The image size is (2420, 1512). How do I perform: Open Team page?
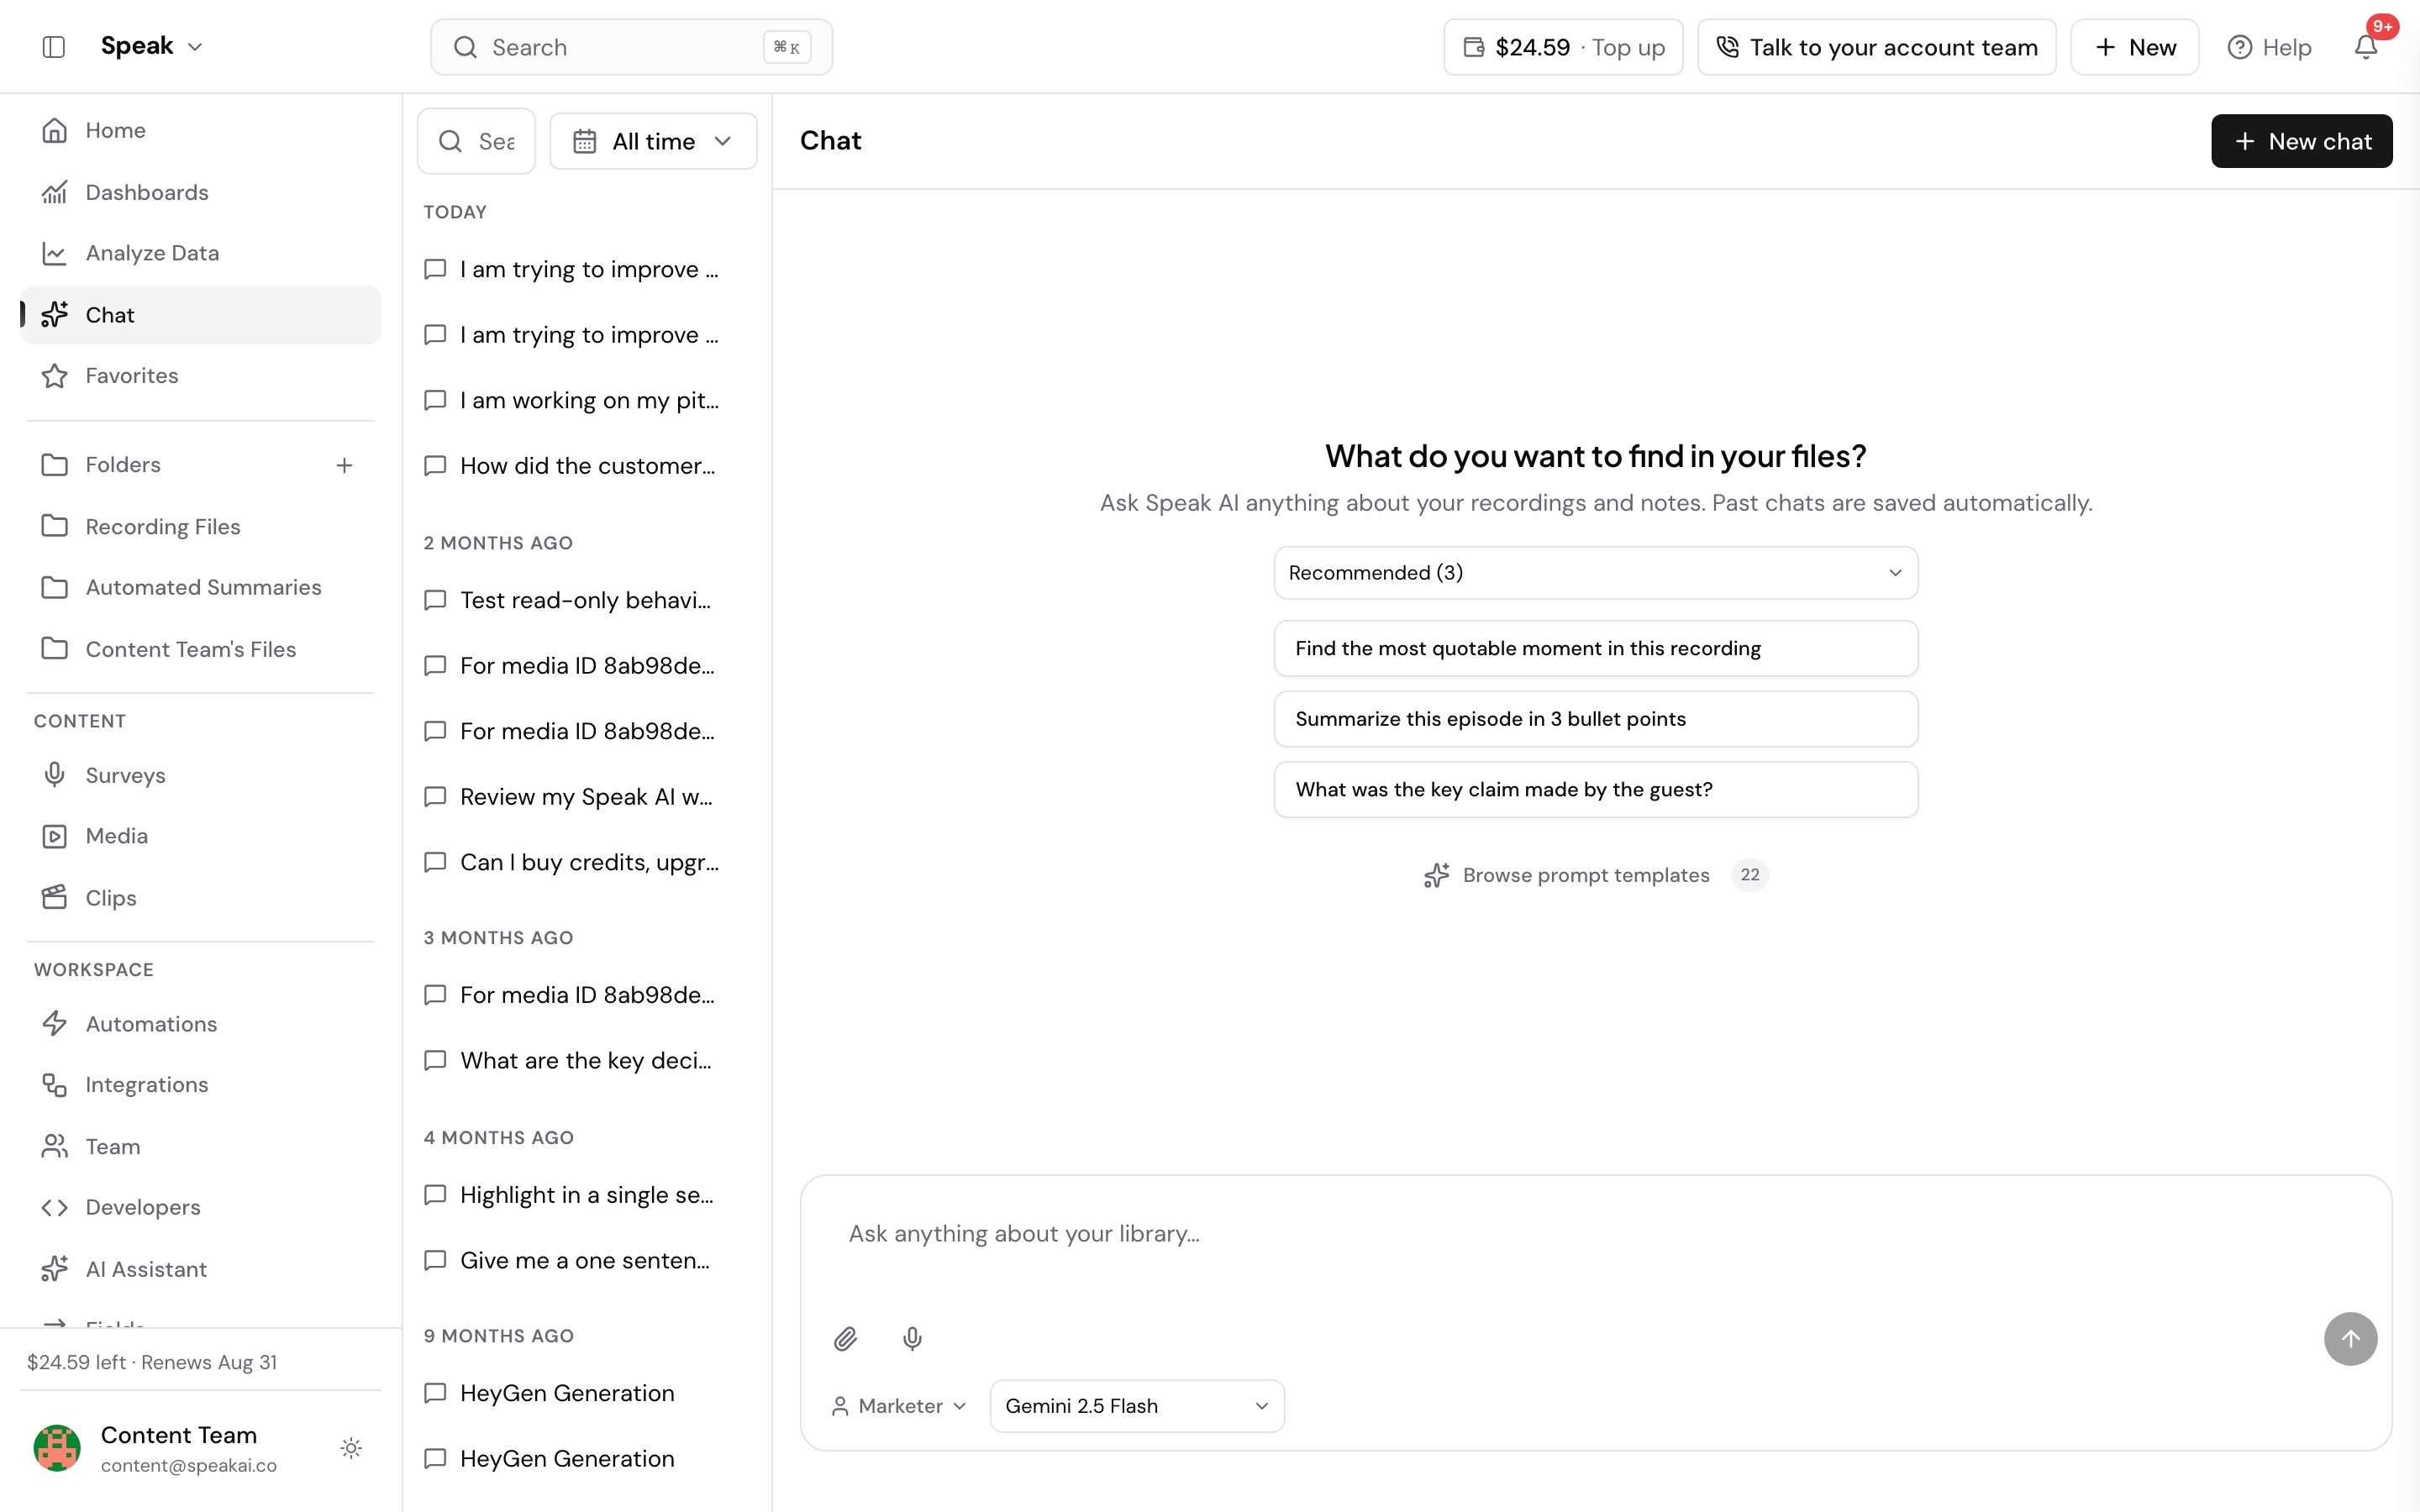click(x=200, y=1147)
